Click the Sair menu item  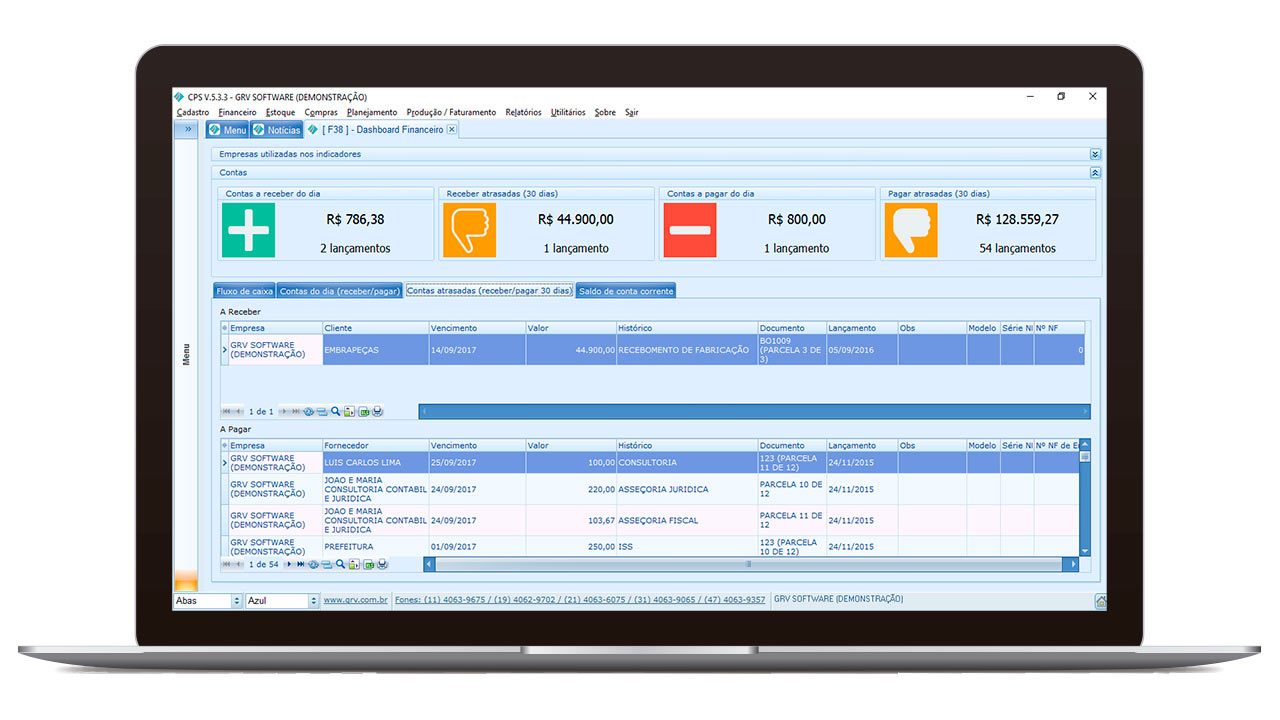632,112
